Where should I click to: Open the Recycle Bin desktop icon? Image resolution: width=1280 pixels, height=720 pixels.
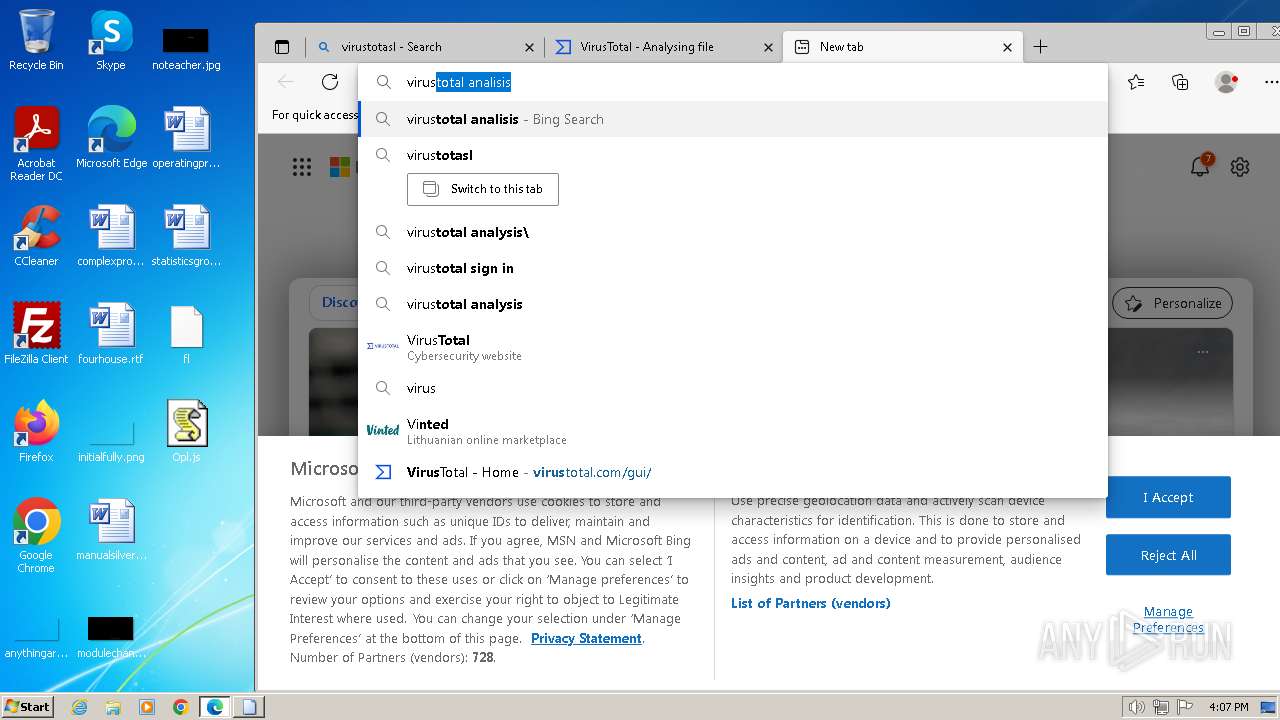click(x=36, y=39)
